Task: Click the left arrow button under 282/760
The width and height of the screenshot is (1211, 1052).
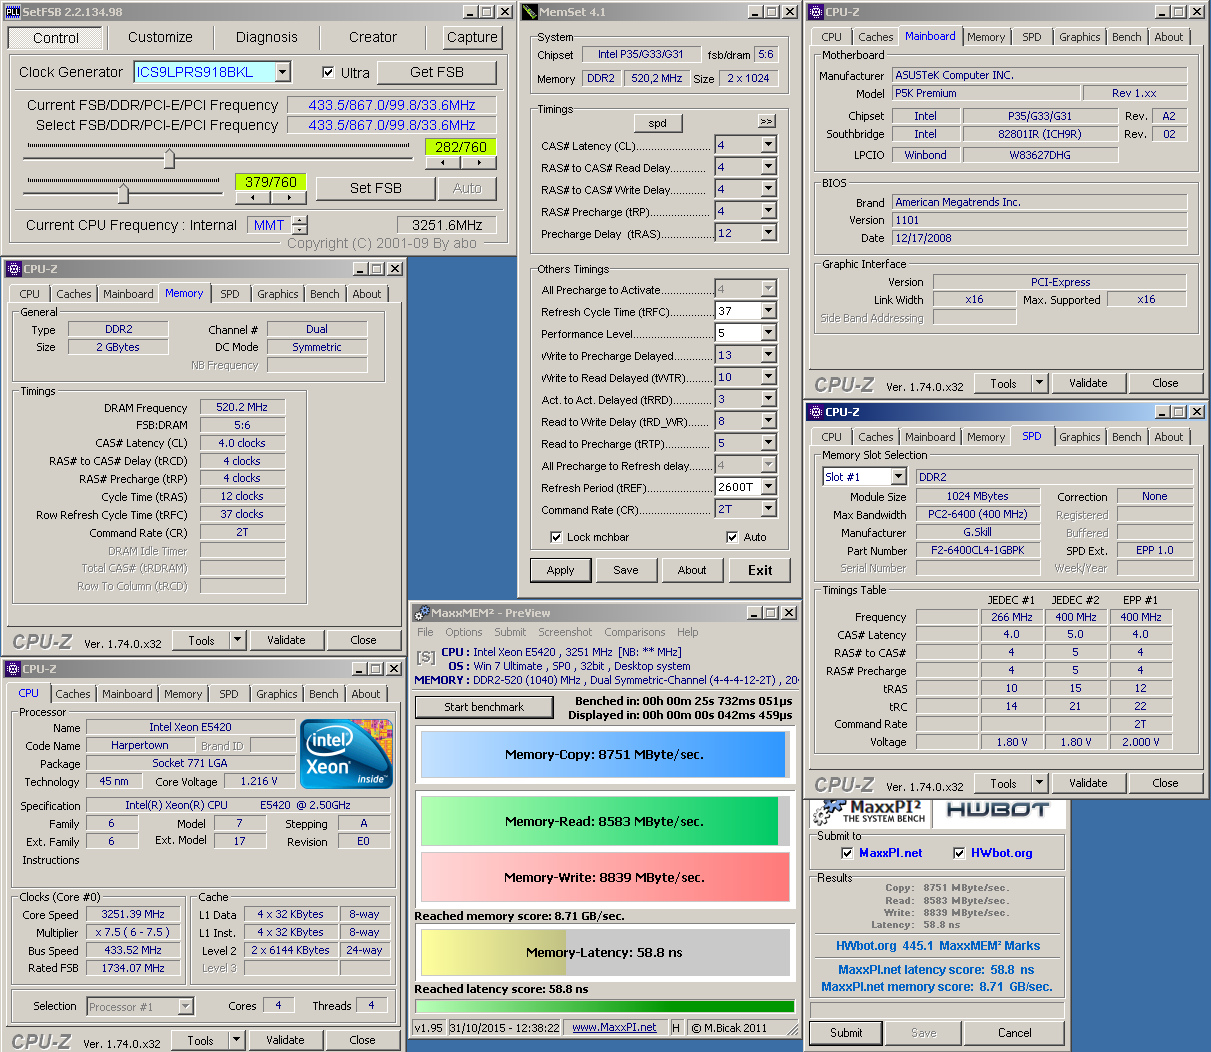Action: tap(441, 163)
